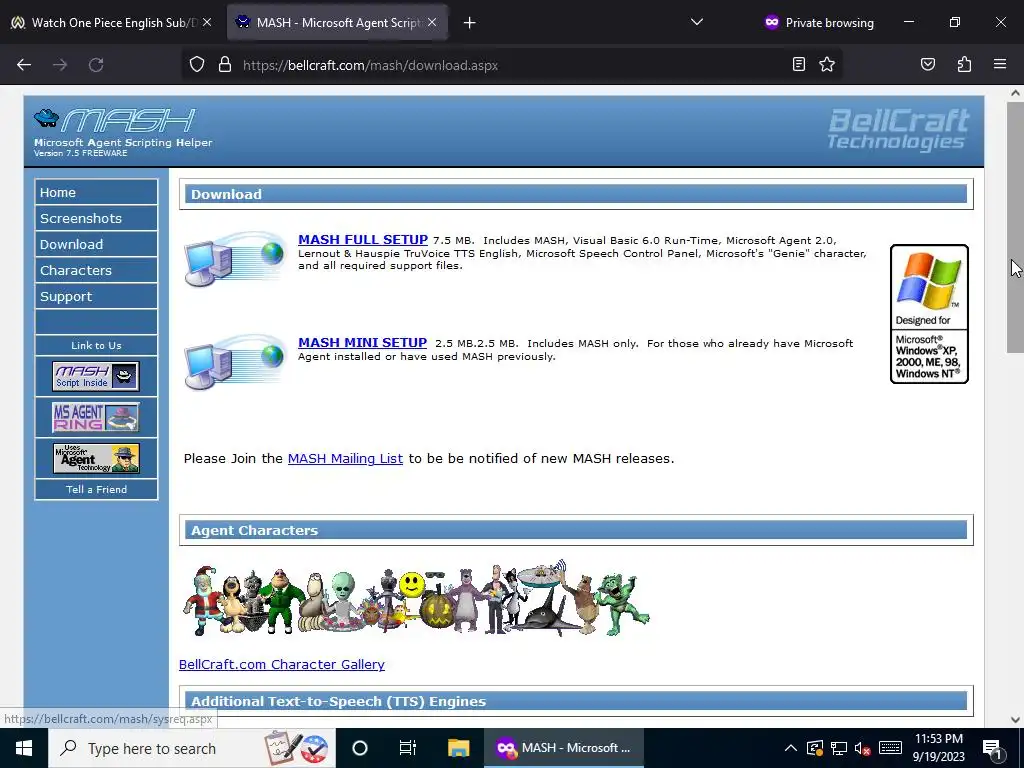Click the MASH Script Inside badge
The height and width of the screenshot is (768, 1024).
point(95,376)
